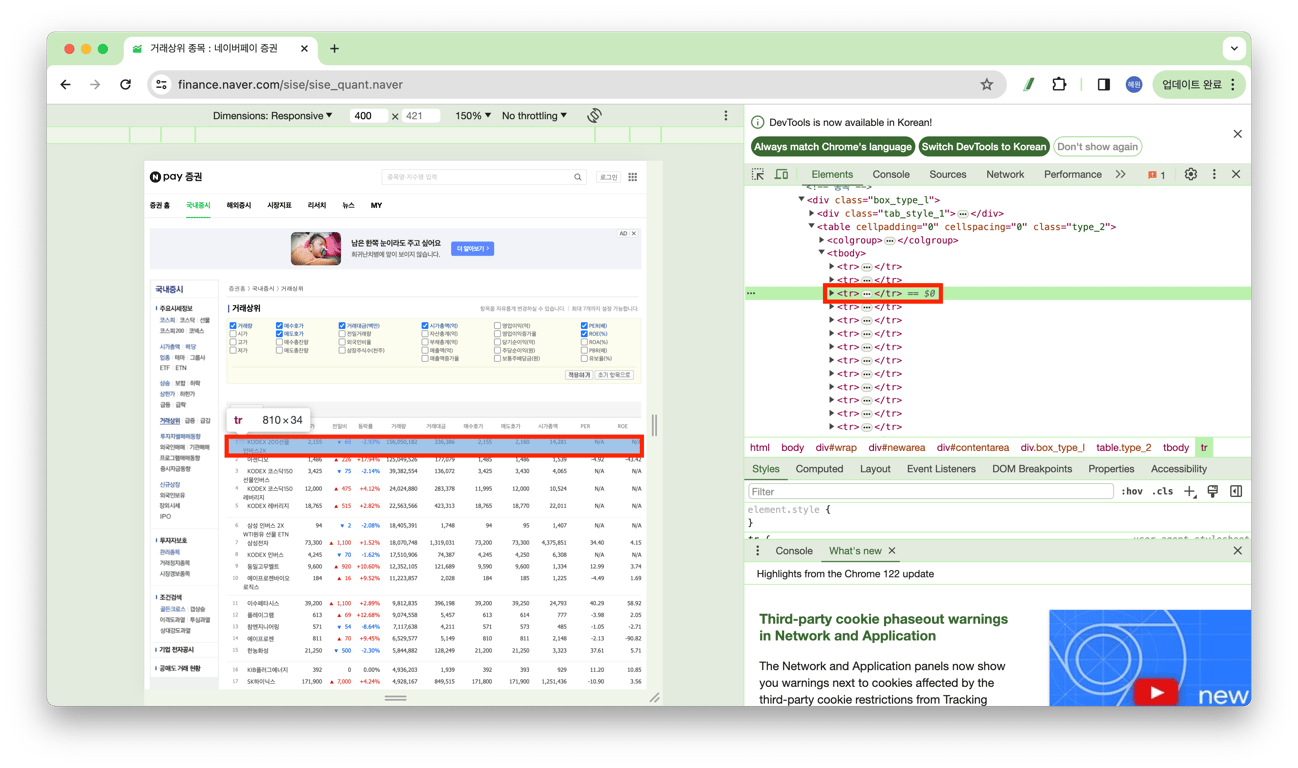Switch to the Console panel tab
Image resolution: width=1298 pixels, height=768 pixels.
tap(891, 175)
